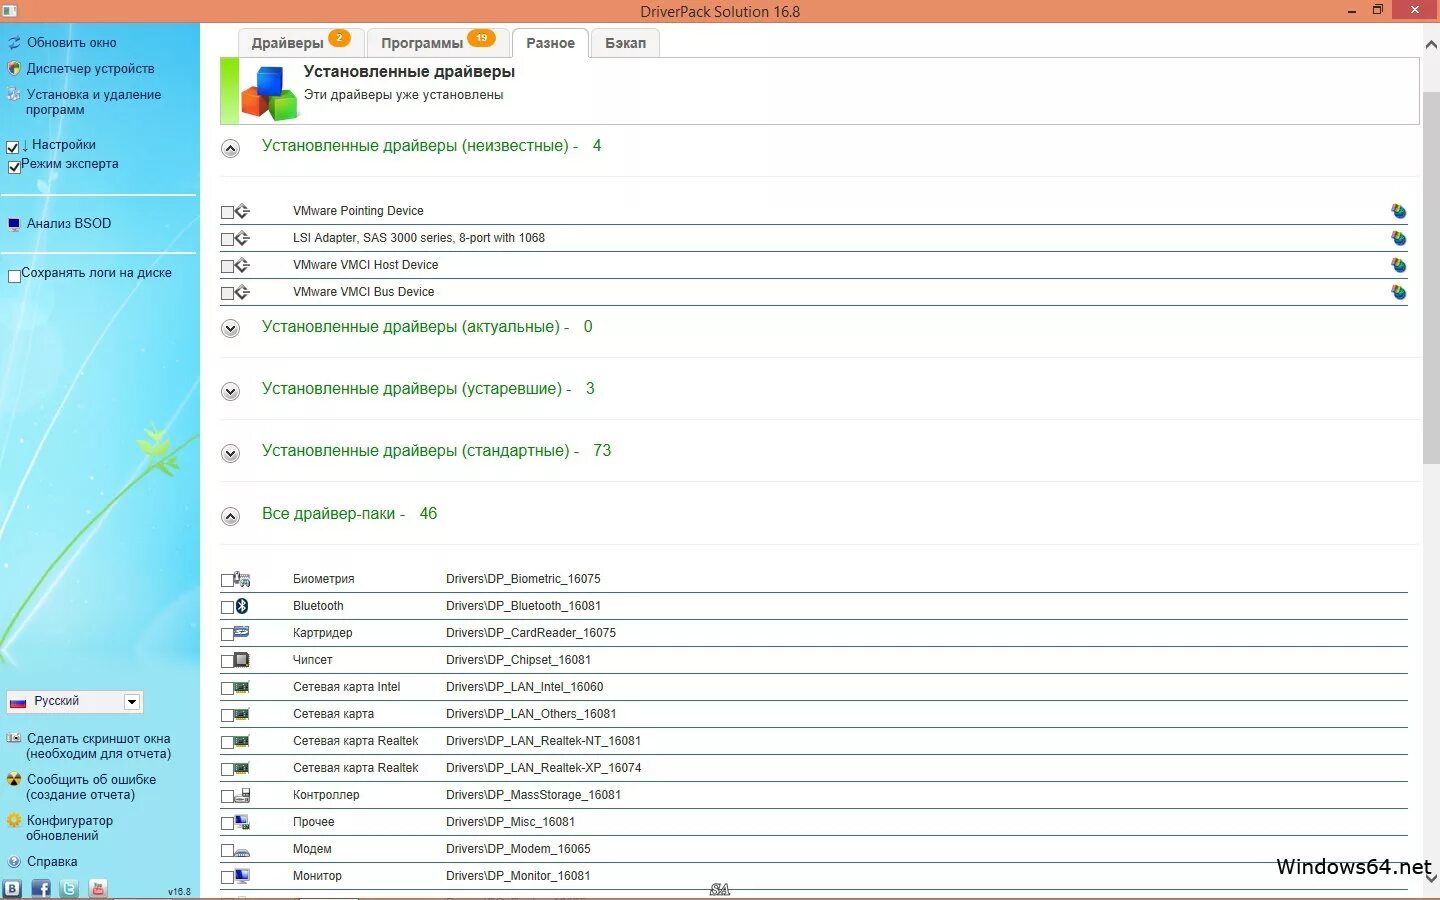This screenshot has height=900, width=1440.
Task: Collapse the unknown installed drivers section
Action: 230,148
